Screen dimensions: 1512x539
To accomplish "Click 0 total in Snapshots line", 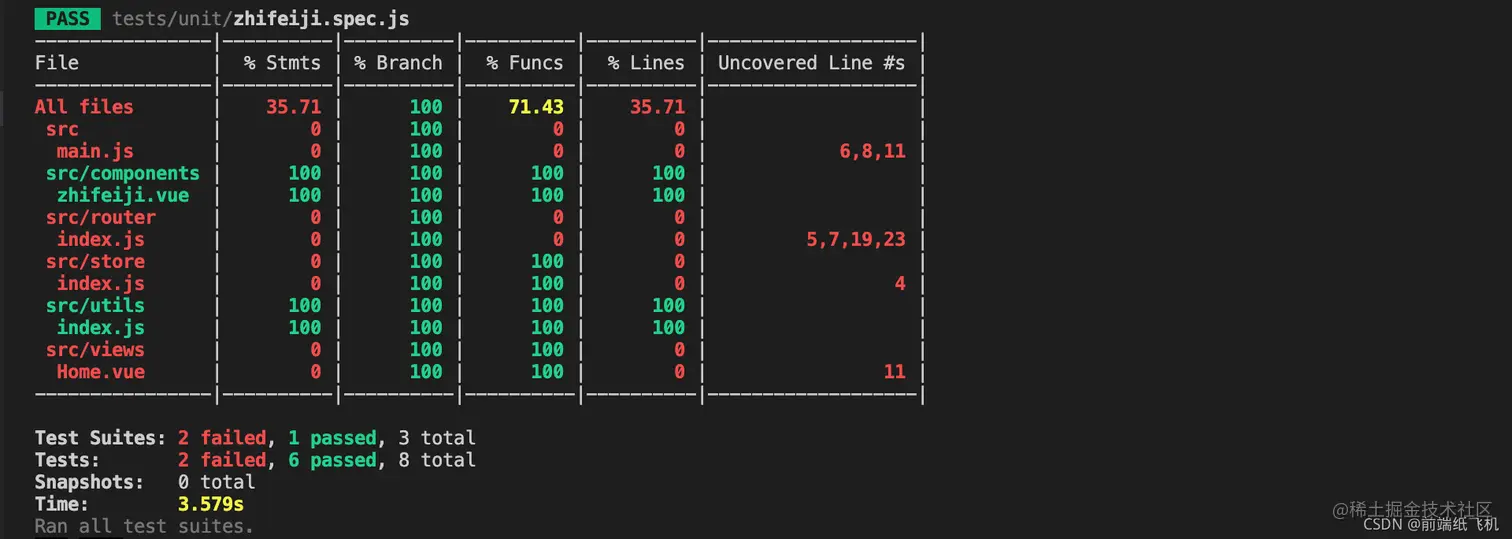I will [x=216, y=482].
